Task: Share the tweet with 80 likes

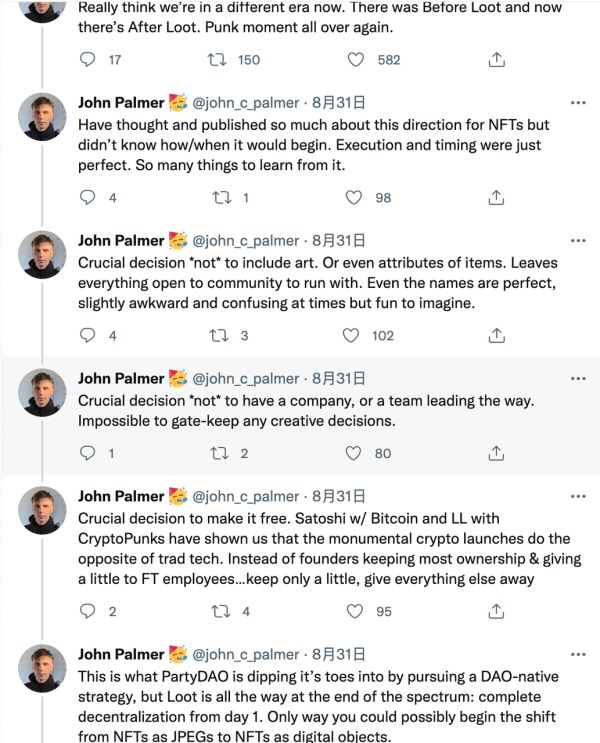Action: click(495, 454)
